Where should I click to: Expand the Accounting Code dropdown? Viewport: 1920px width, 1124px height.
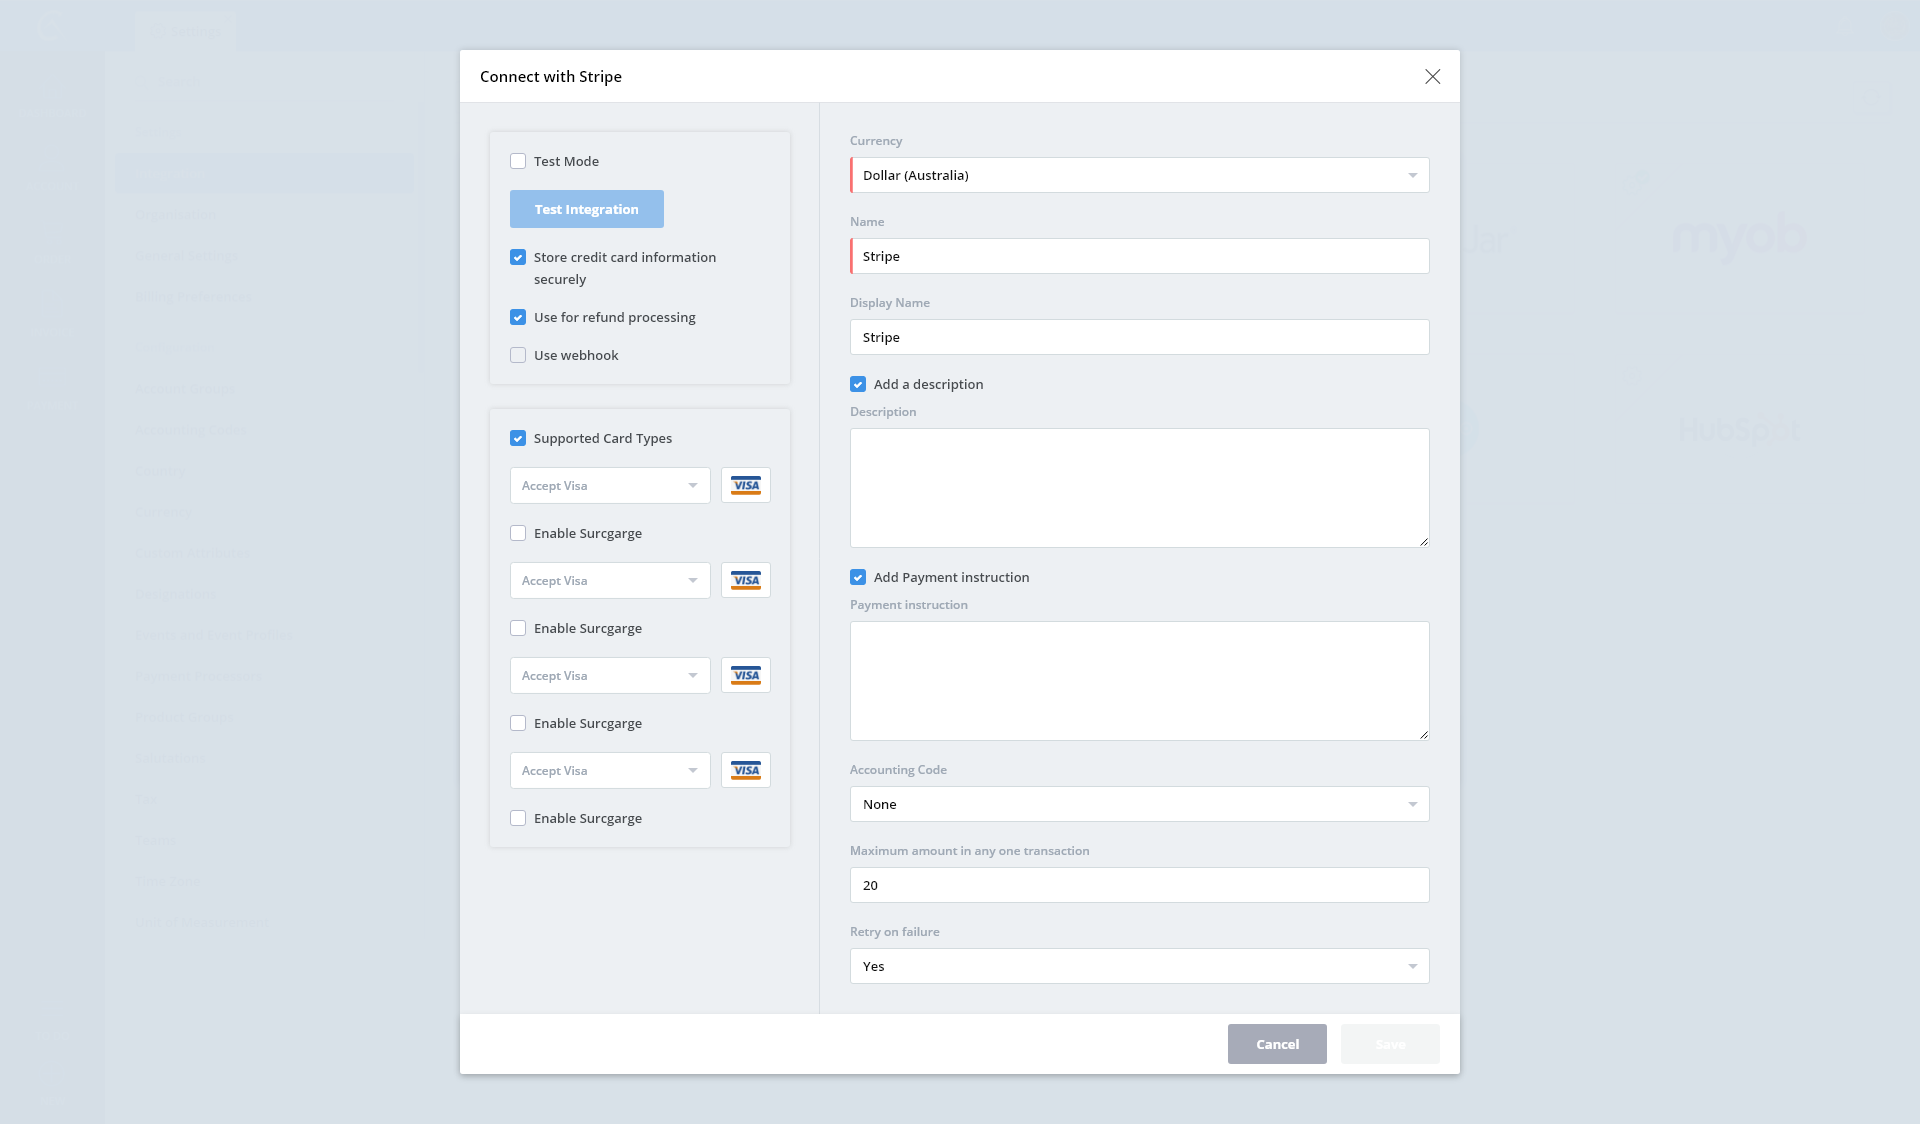1139,804
